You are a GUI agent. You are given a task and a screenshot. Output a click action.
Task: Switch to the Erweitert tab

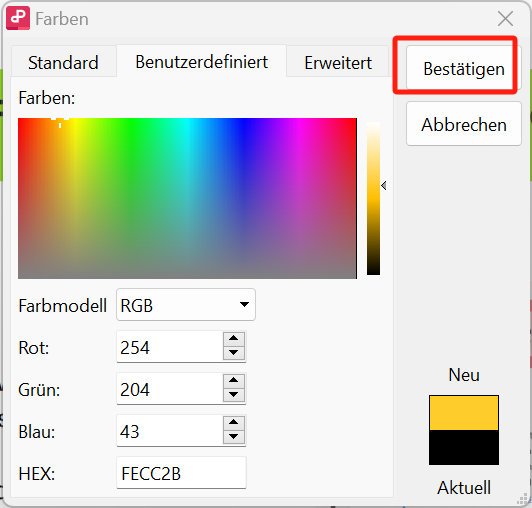338,62
